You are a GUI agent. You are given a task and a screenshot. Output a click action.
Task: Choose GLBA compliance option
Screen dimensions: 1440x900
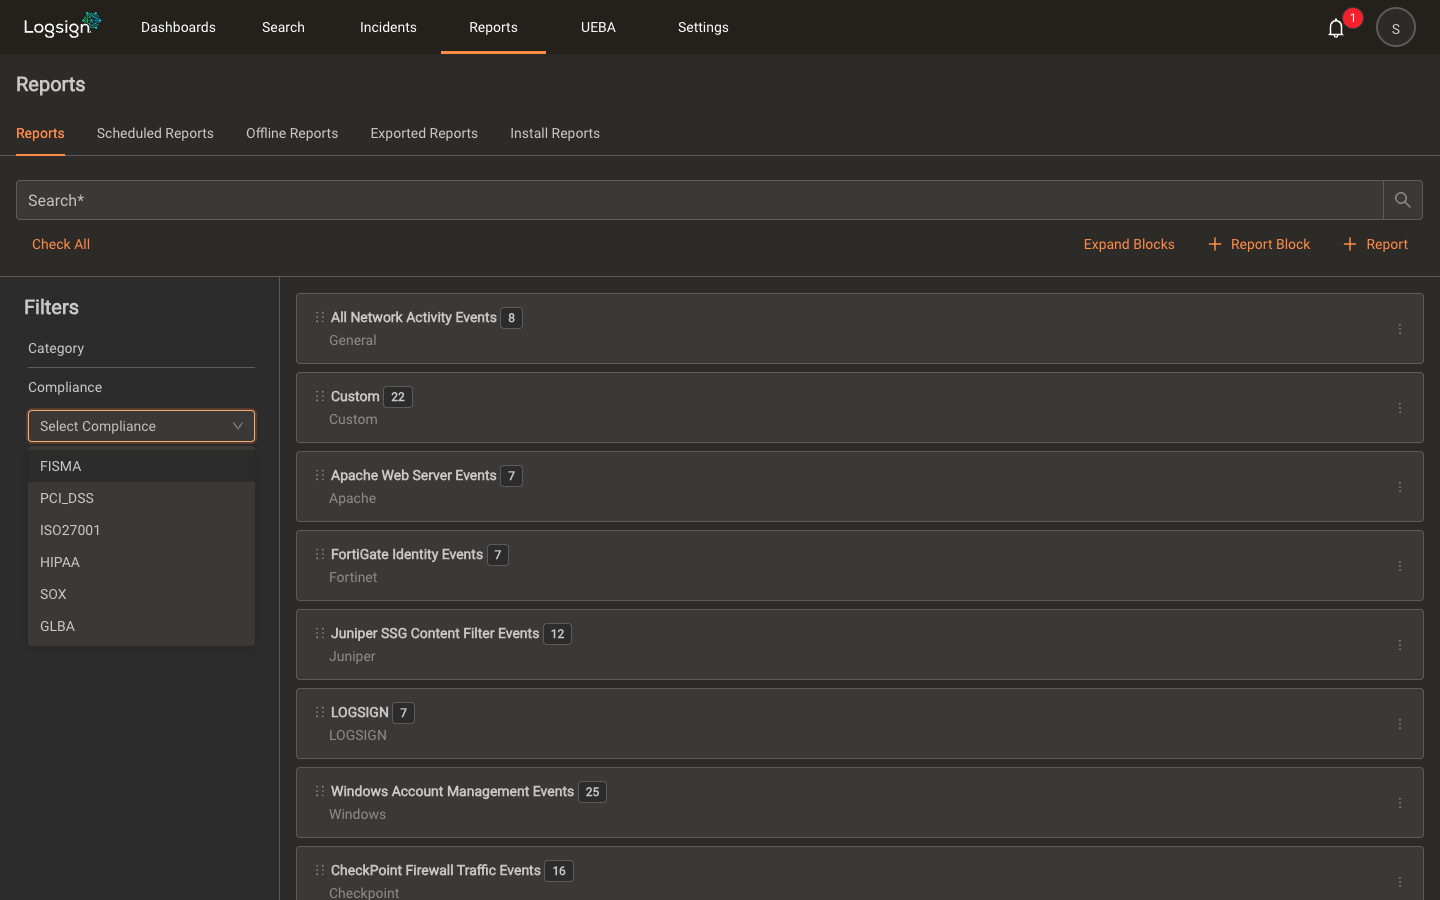(141, 626)
